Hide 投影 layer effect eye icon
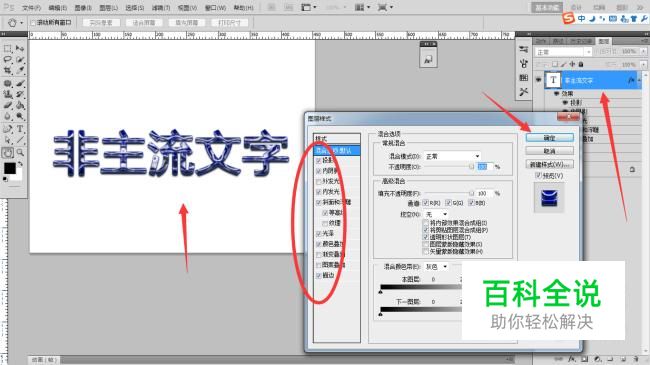Image resolution: width=650 pixels, height=365 pixels. [565, 102]
